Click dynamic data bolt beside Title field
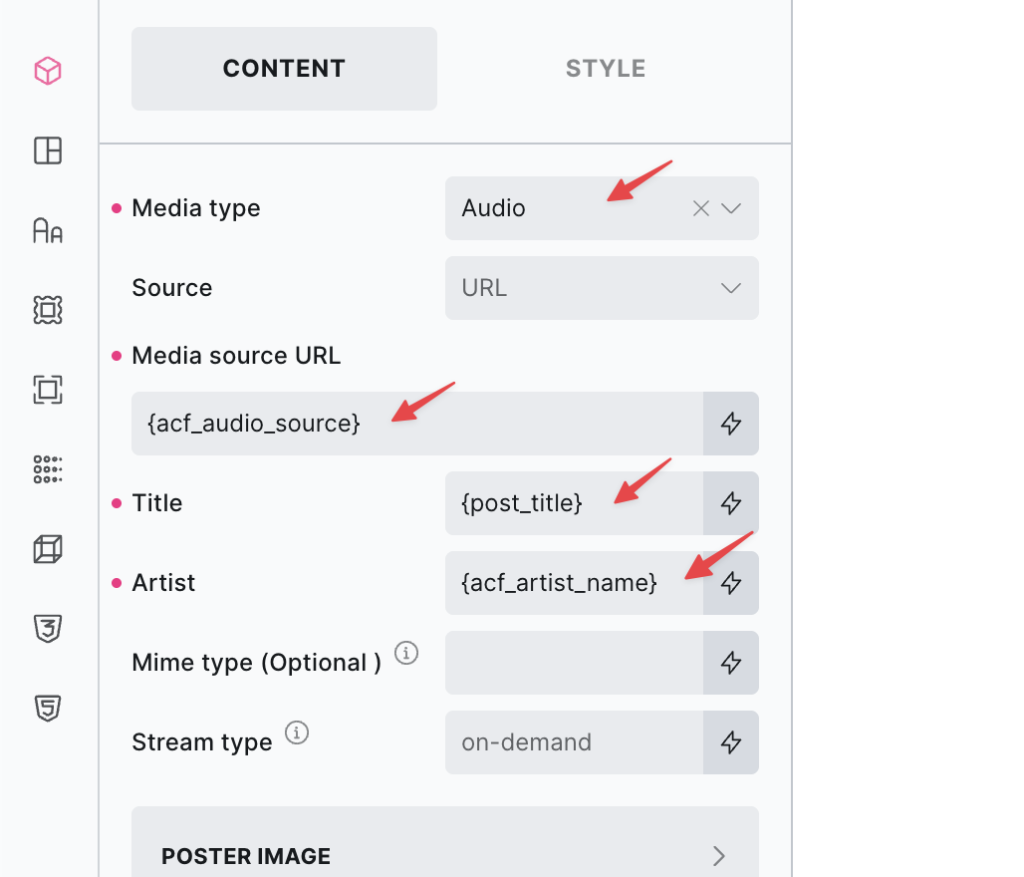The width and height of the screenshot is (1024, 877). (731, 503)
